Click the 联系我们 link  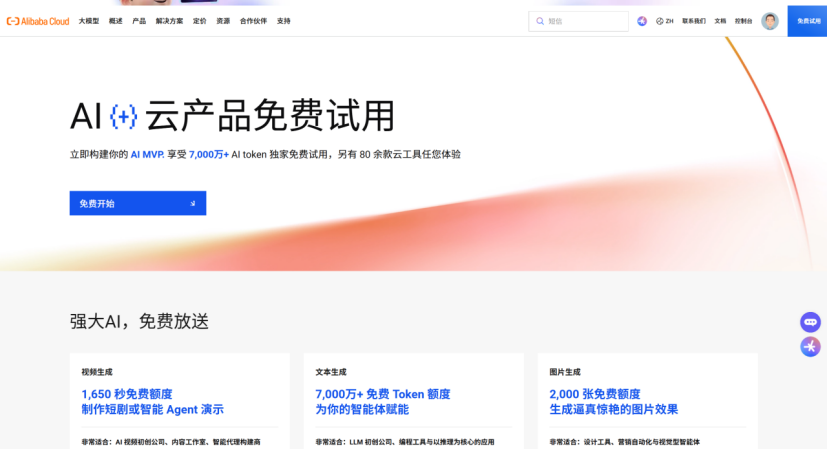694,21
